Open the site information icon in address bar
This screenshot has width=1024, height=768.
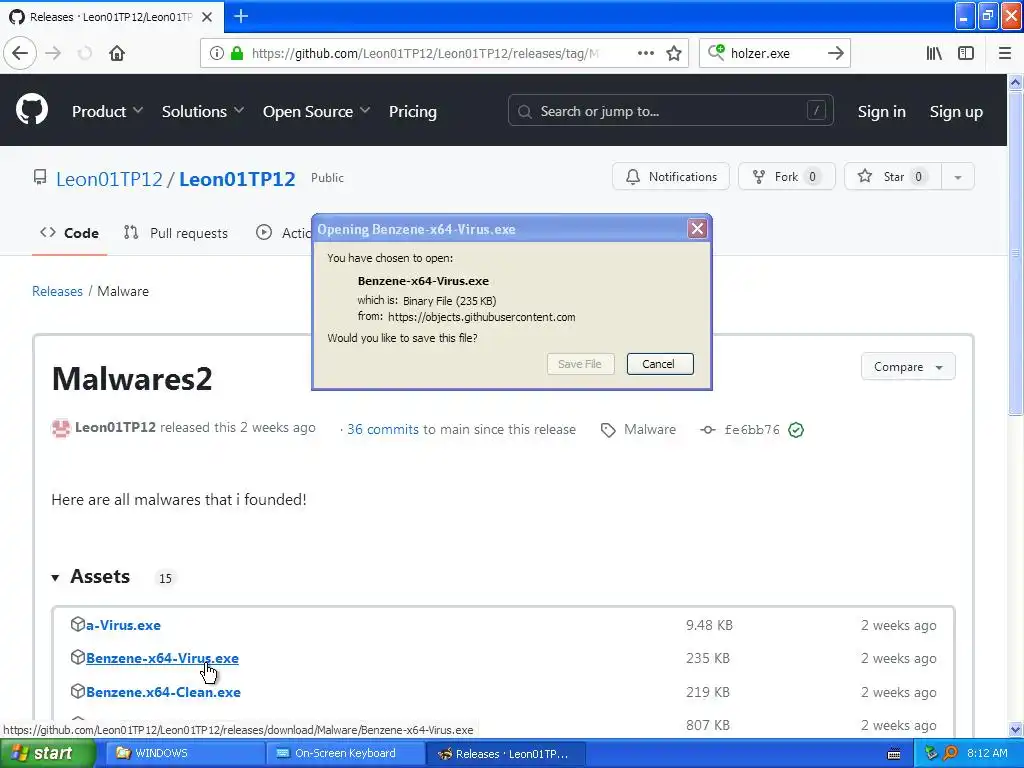pyautogui.click(x=216, y=53)
